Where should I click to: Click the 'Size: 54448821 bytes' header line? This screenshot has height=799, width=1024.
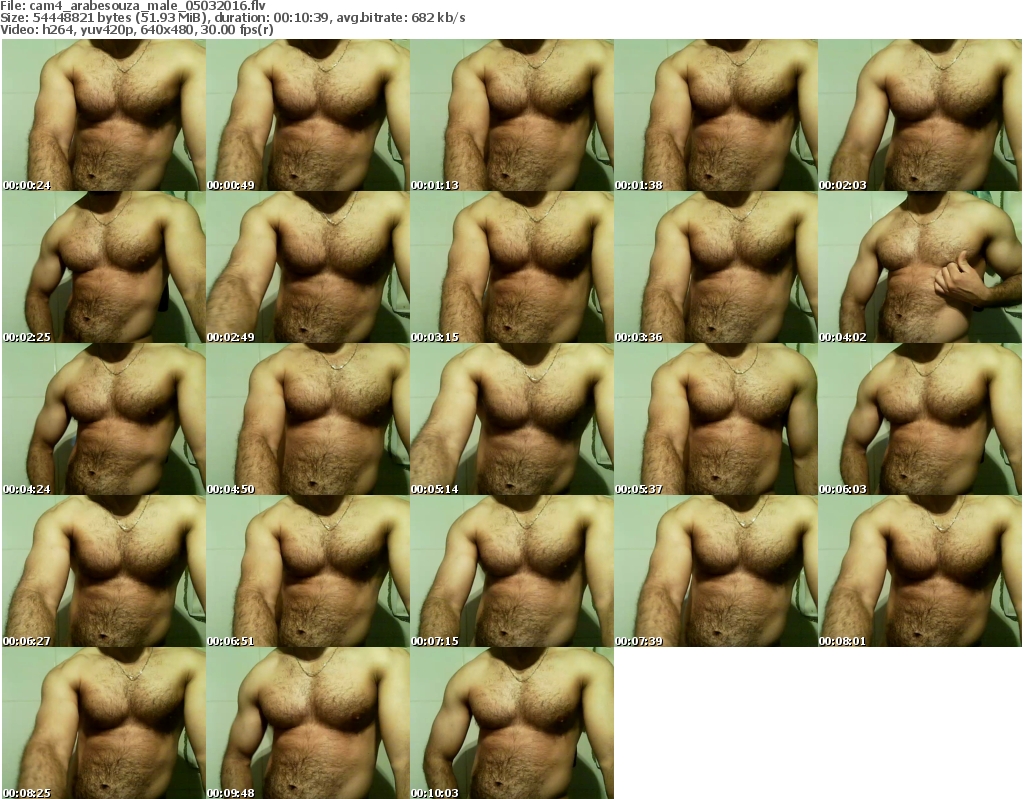(x=232, y=18)
